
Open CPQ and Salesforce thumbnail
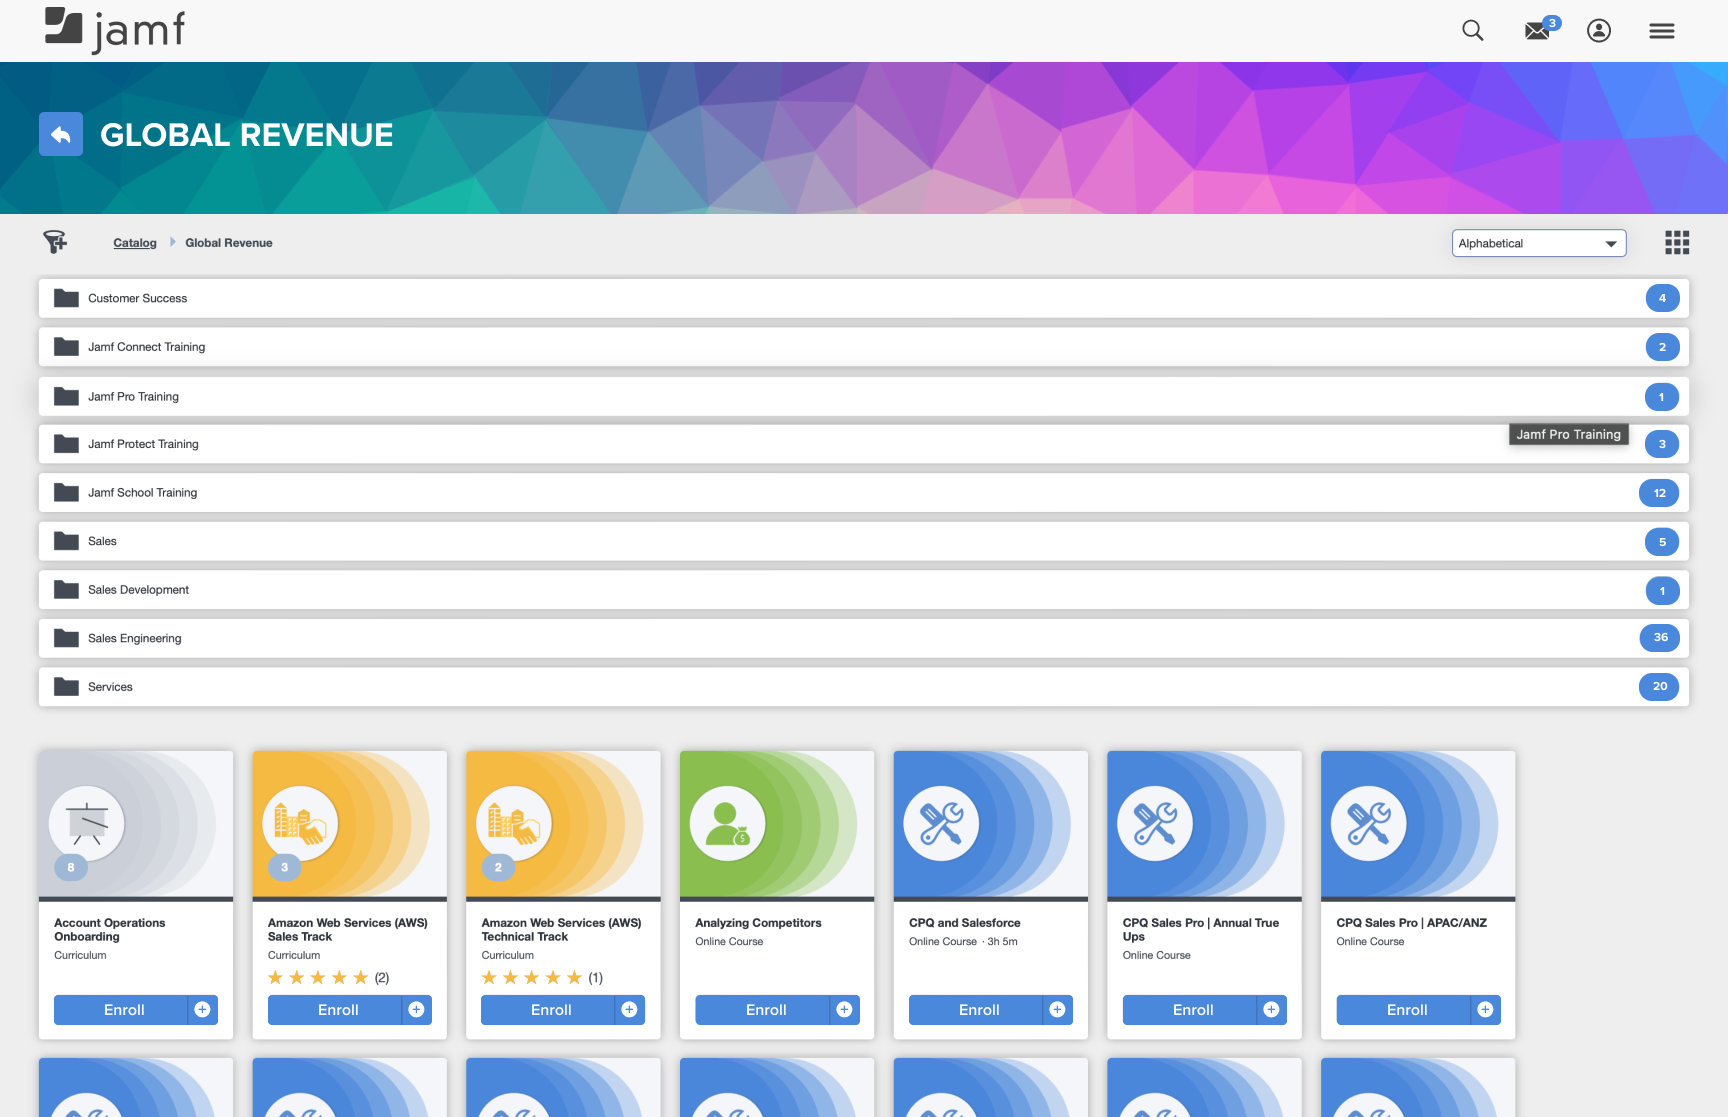[991, 825]
